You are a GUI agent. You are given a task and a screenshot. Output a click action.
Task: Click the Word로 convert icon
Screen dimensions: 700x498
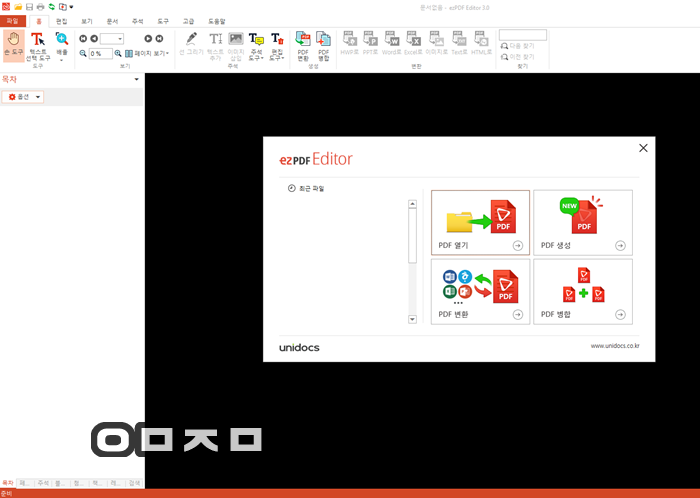click(392, 44)
